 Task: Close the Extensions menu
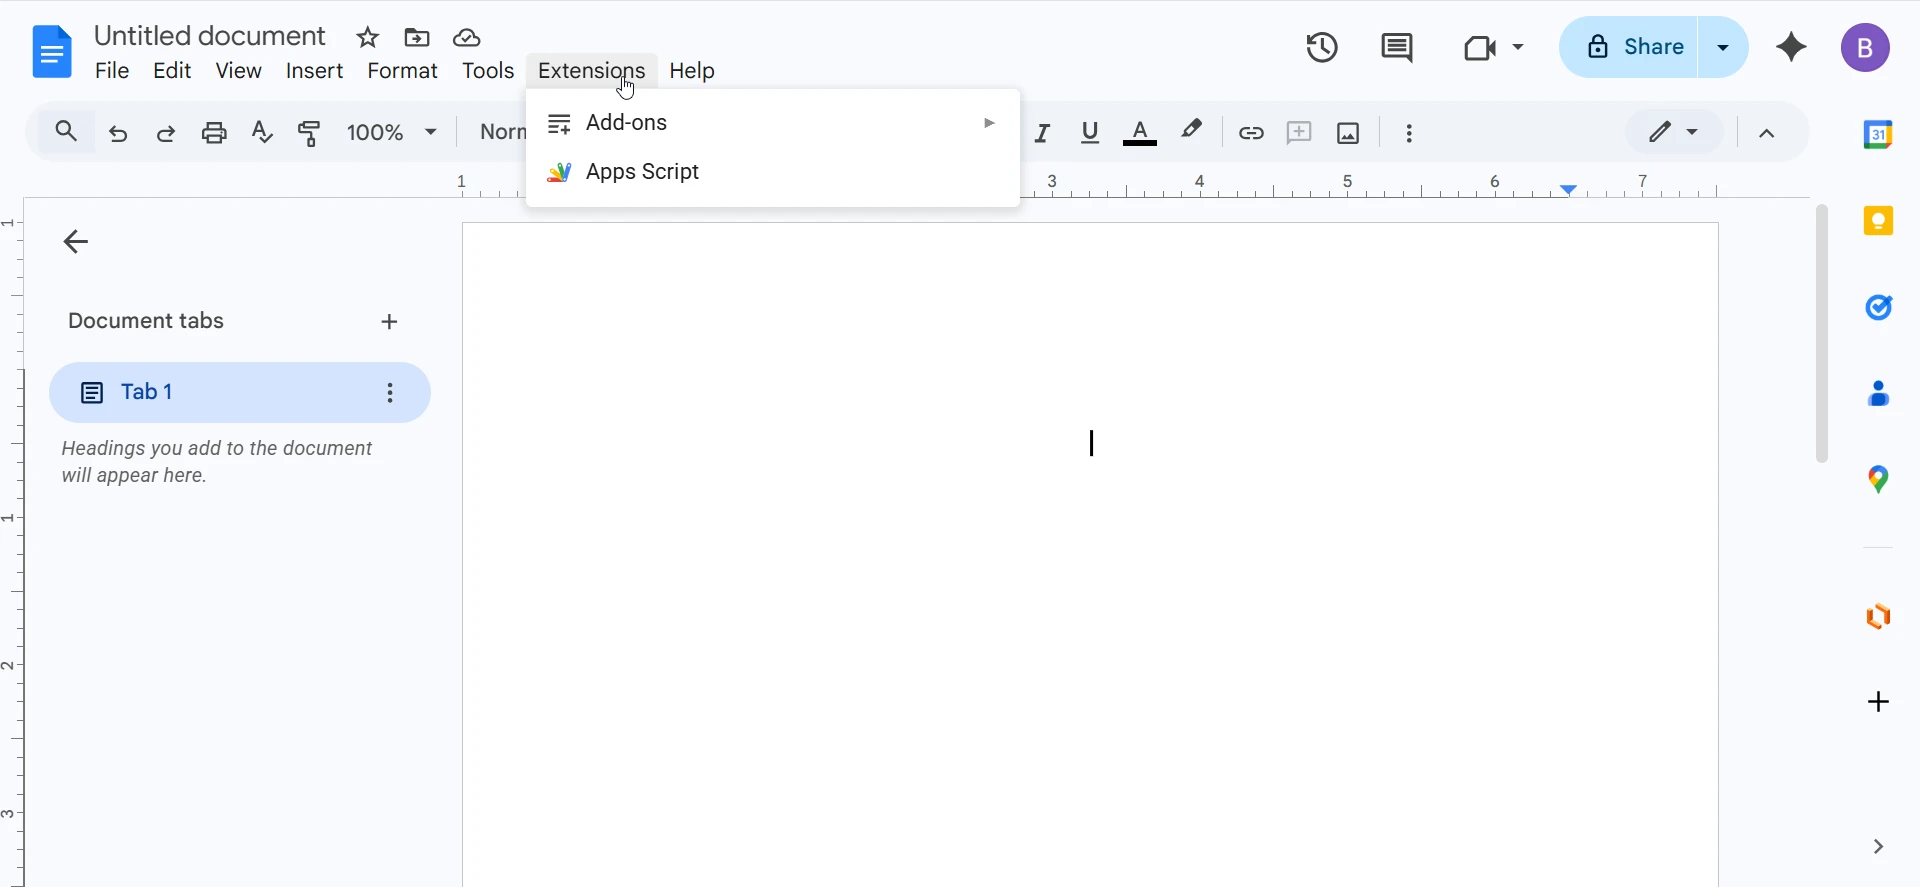click(592, 71)
